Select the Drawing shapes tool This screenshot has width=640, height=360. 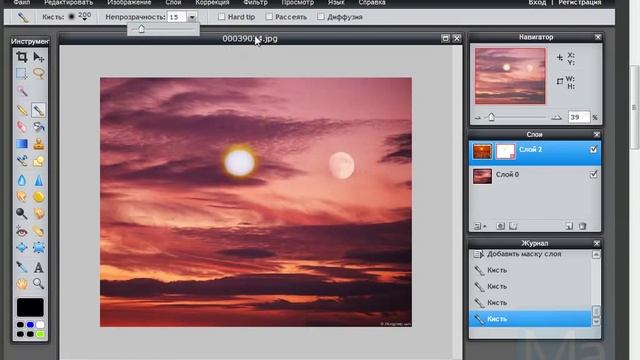(39, 161)
